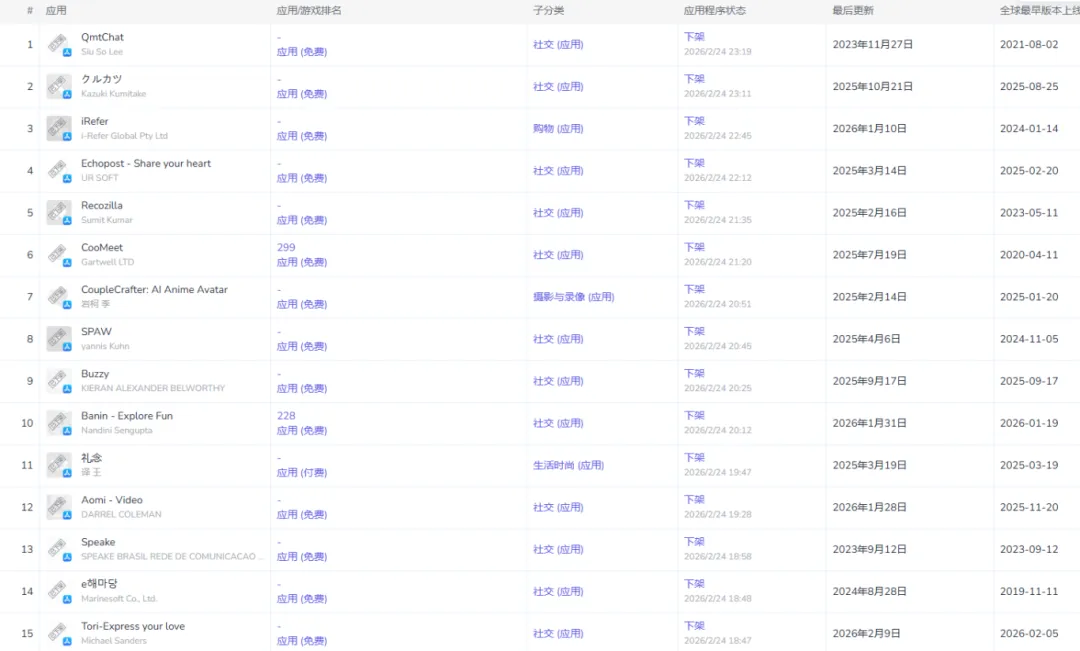Viewport: 1080px width, 651px height.
Task: Open the Tori-Express your love app icon
Action: pos(59,633)
